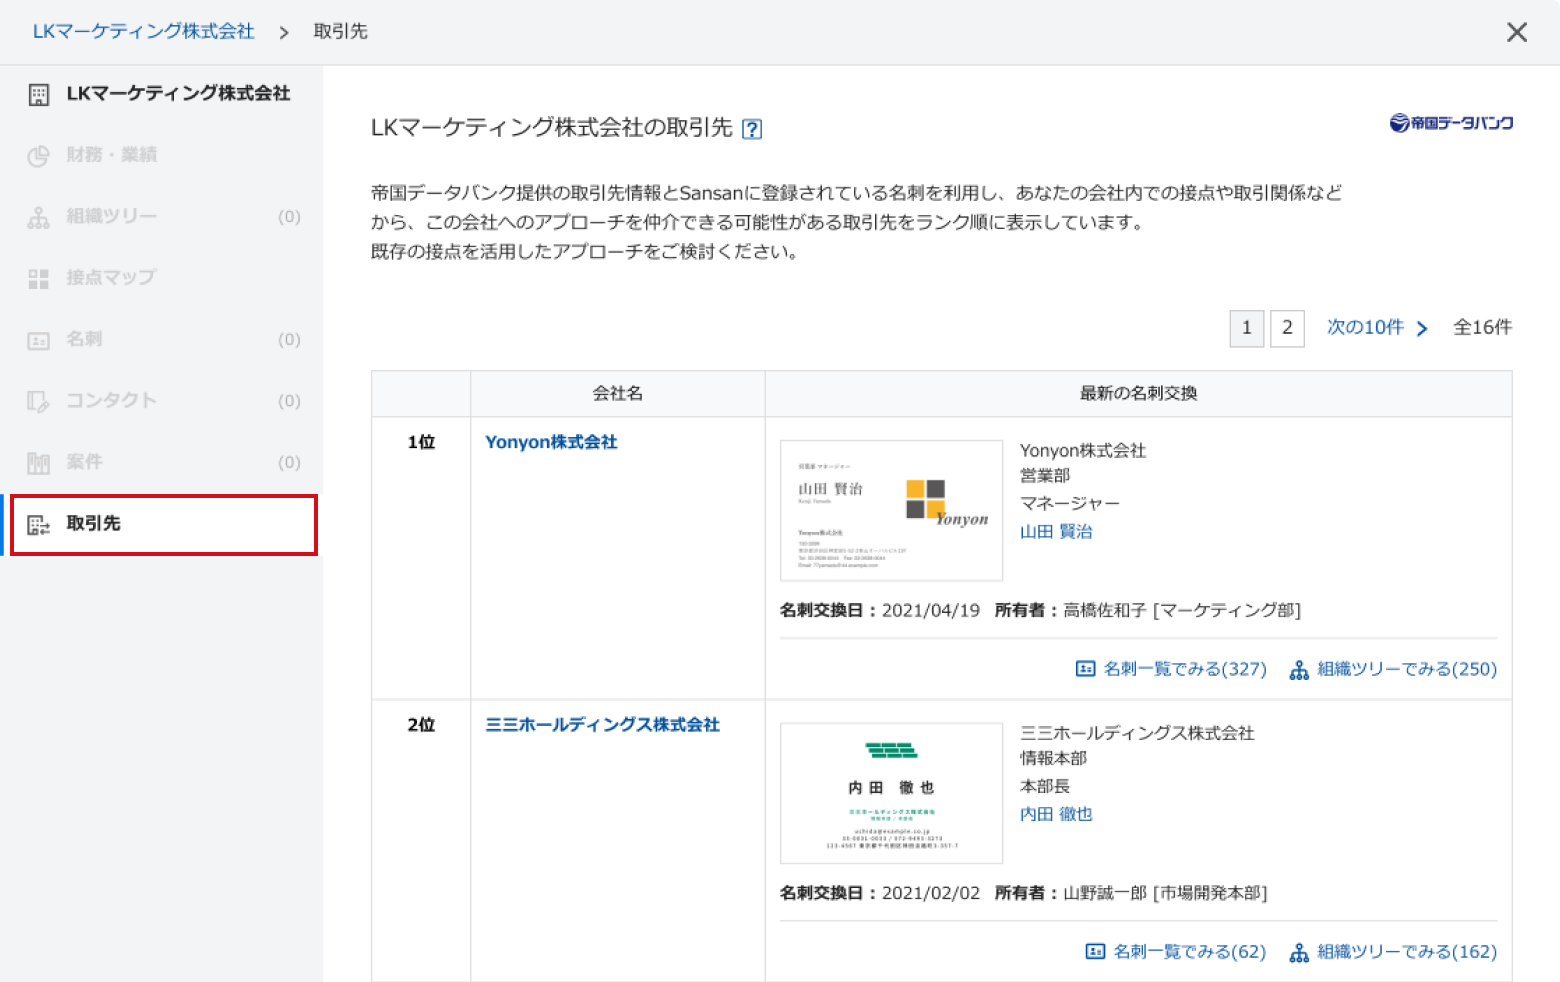Click 所有者：山野誠一郎 [市場開発本部] text

[1131, 894]
